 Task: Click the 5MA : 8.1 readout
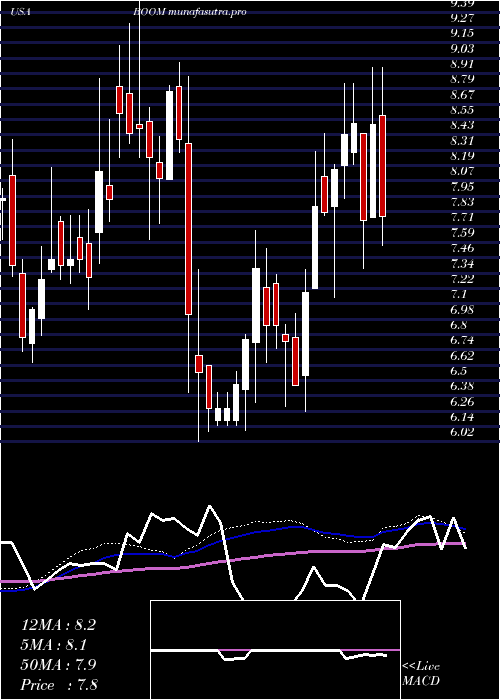click(x=54, y=645)
